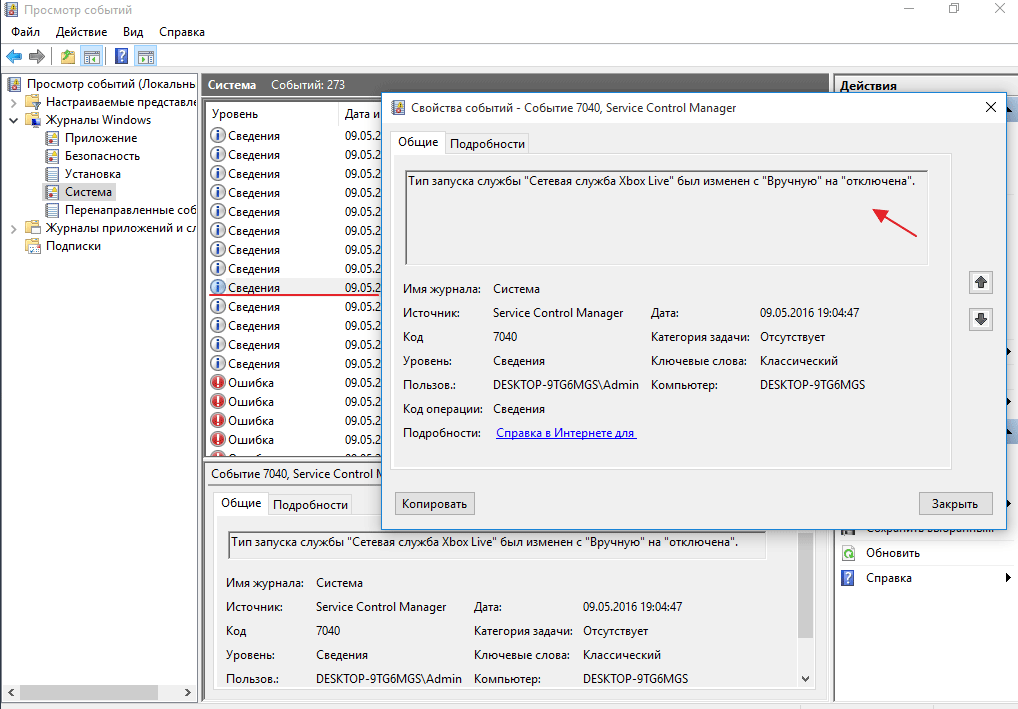The height and width of the screenshot is (709, 1018).
Task: Click the Forward arrow in the toolbar
Action: tap(37, 56)
